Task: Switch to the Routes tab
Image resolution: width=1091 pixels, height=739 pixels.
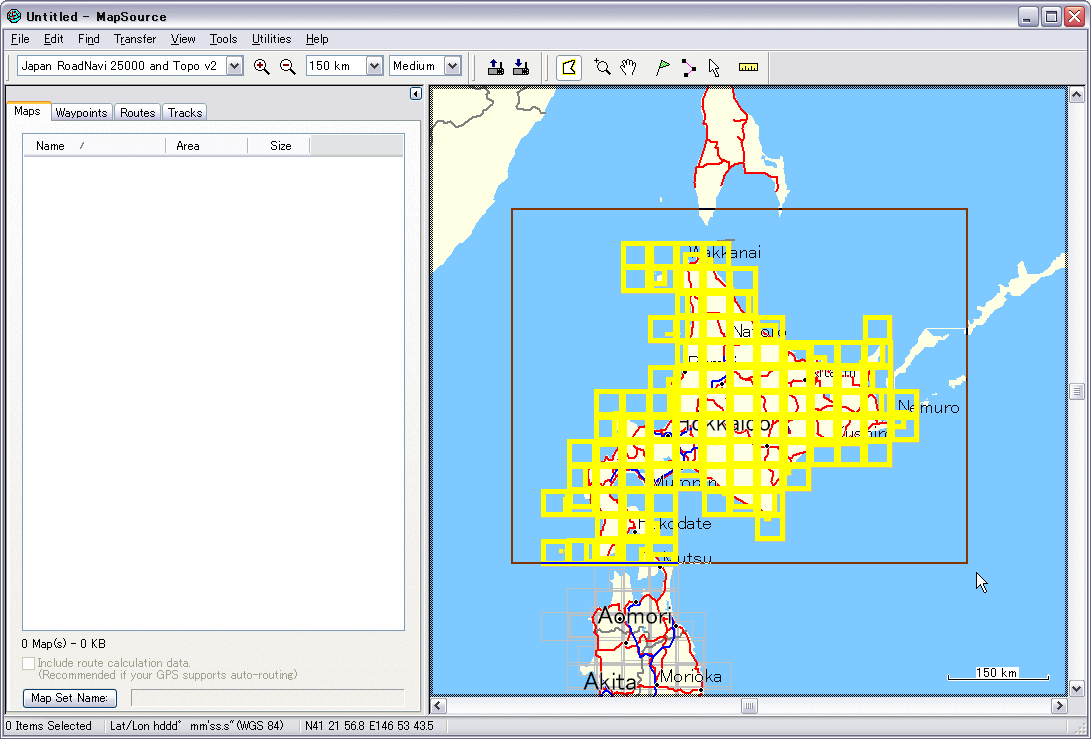Action: point(138,113)
